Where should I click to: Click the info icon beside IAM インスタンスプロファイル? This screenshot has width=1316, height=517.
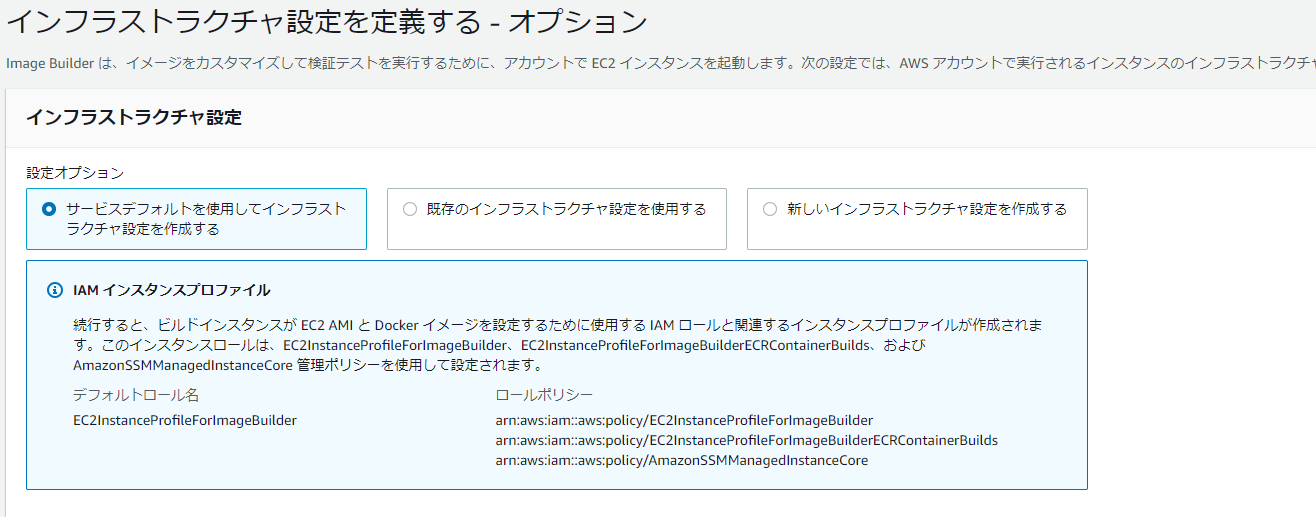coord(55,290)
